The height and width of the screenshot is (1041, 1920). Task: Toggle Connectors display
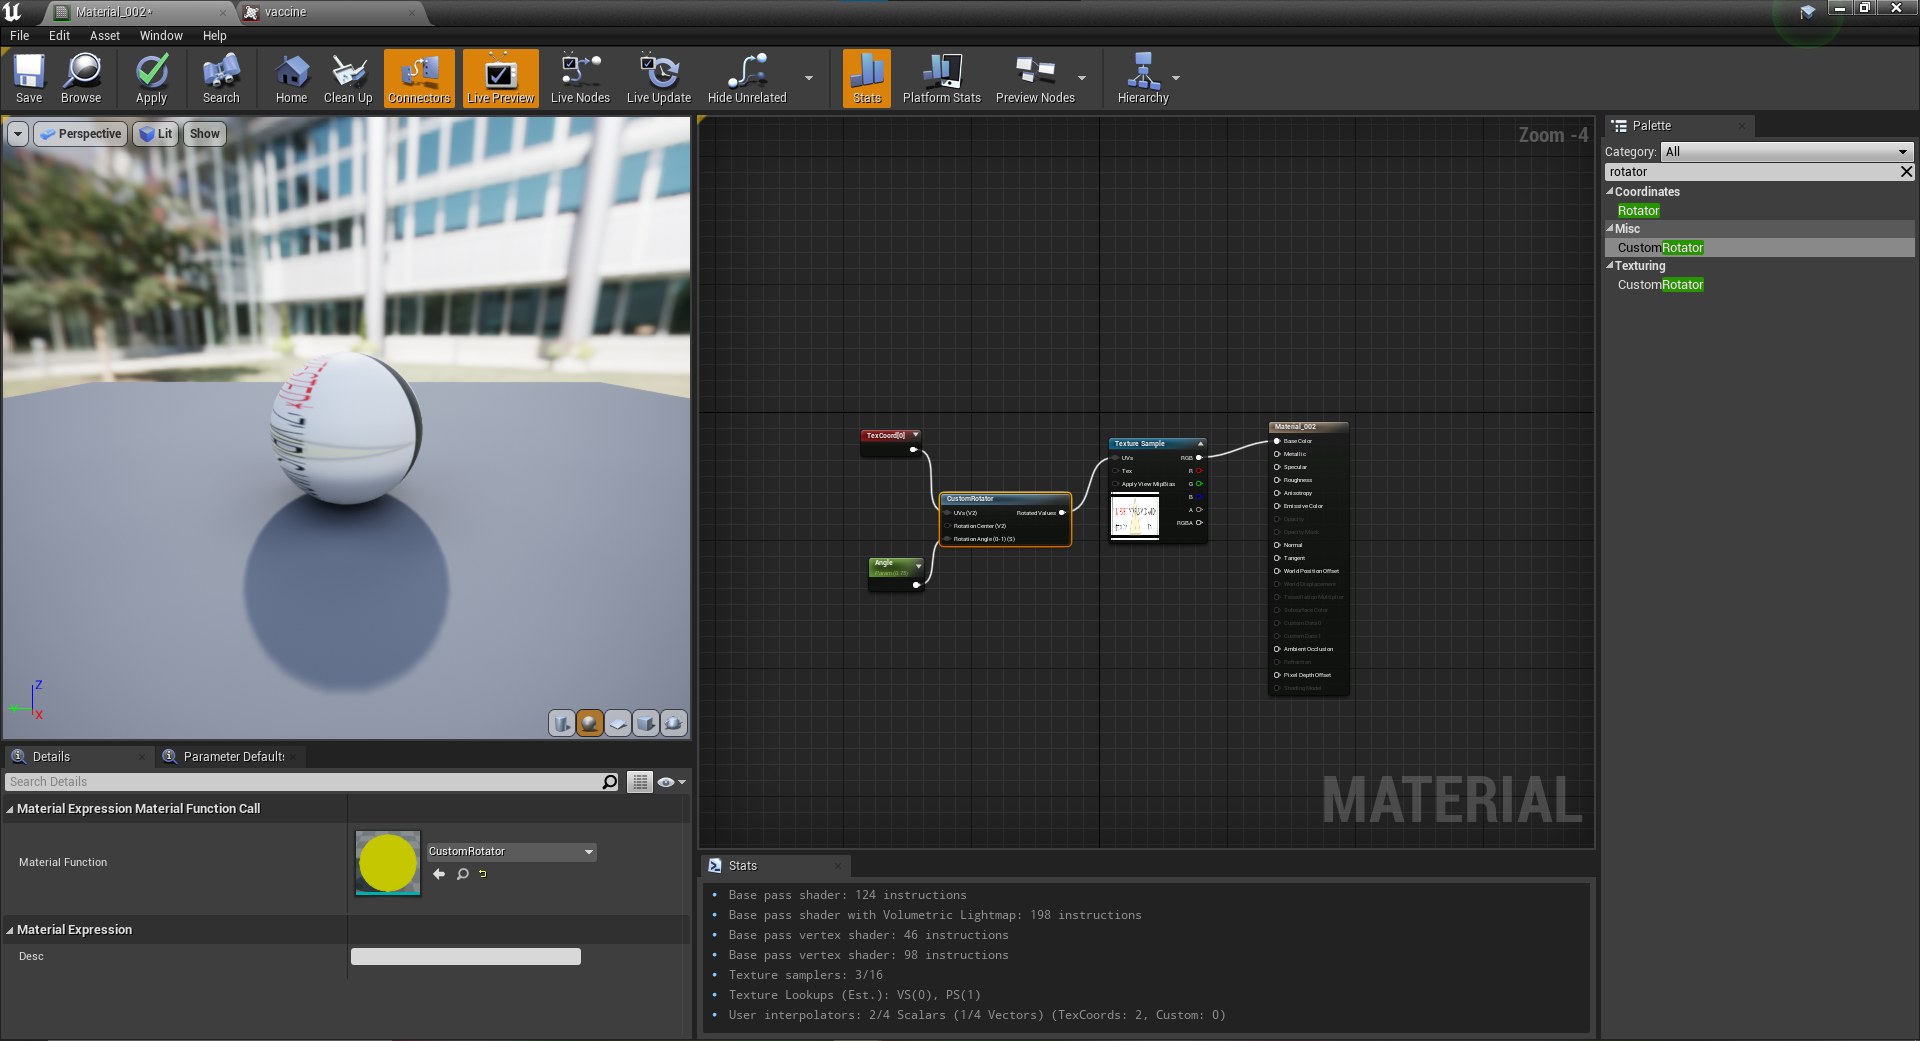[419, 79]
